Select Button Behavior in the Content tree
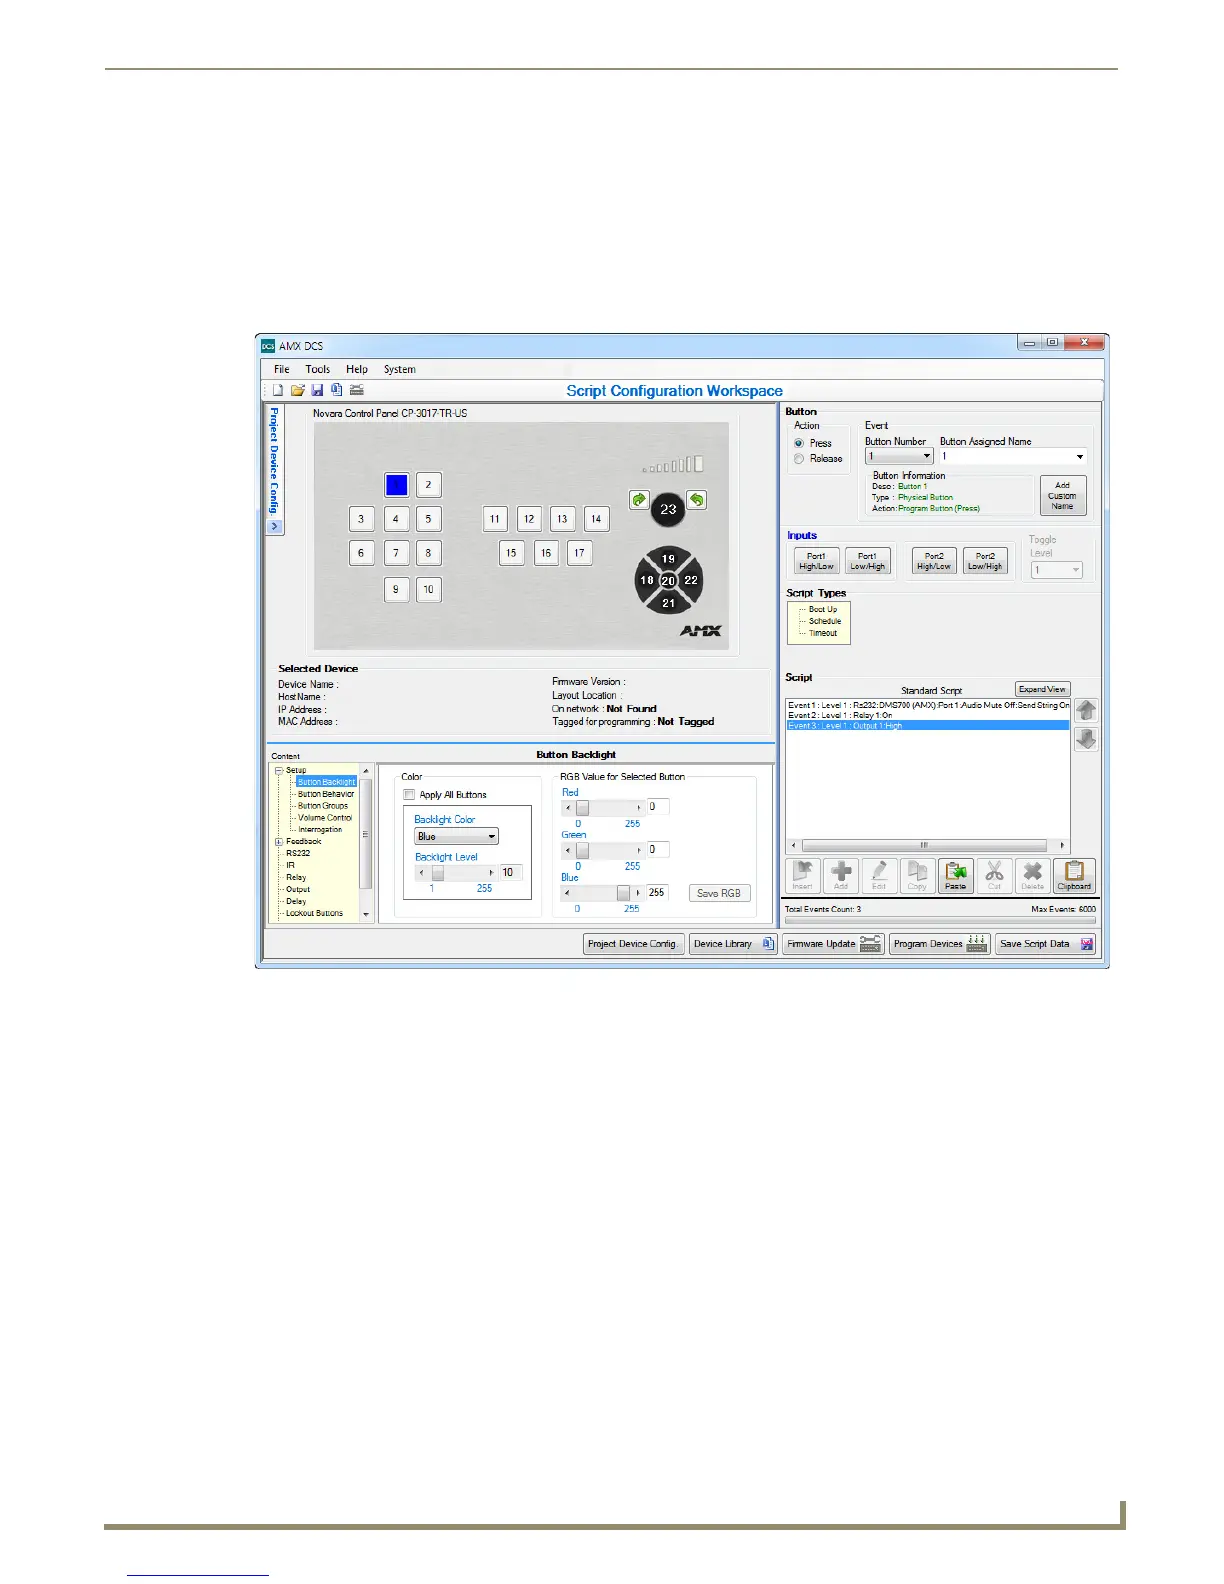1224x1584 pixels. [326, 794]
